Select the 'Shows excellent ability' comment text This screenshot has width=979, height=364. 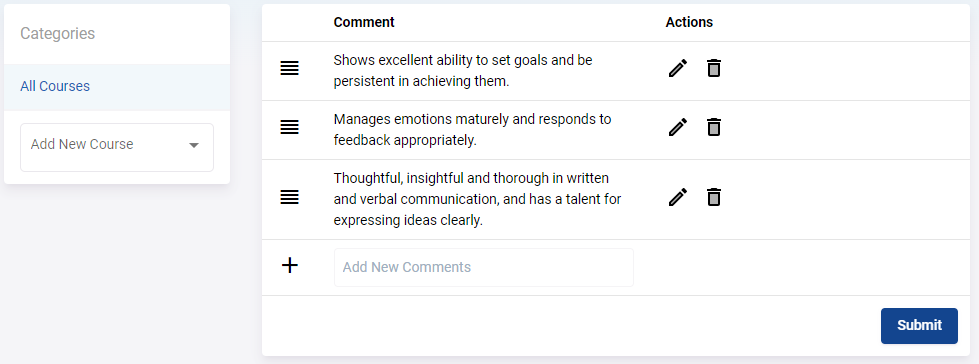click(463, 71)
